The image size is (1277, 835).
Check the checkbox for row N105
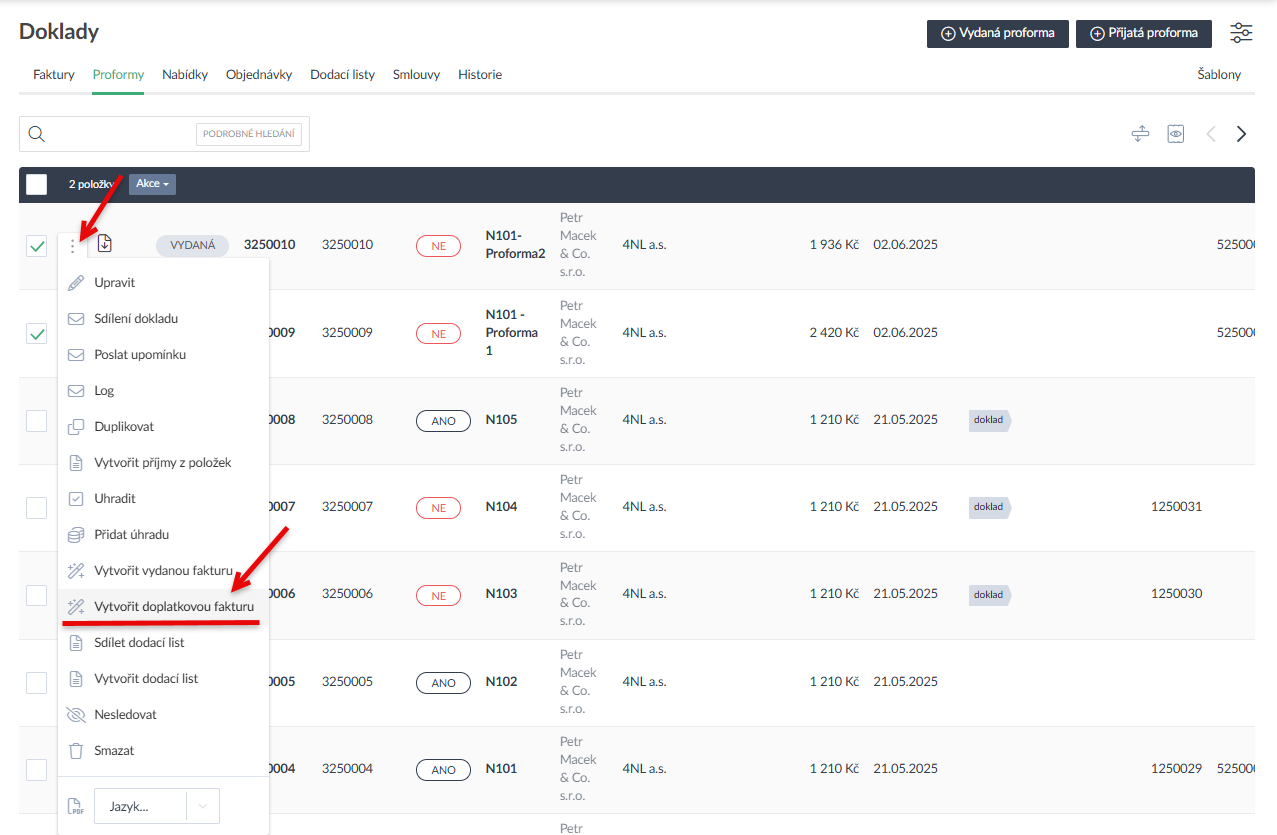[37, 421]
